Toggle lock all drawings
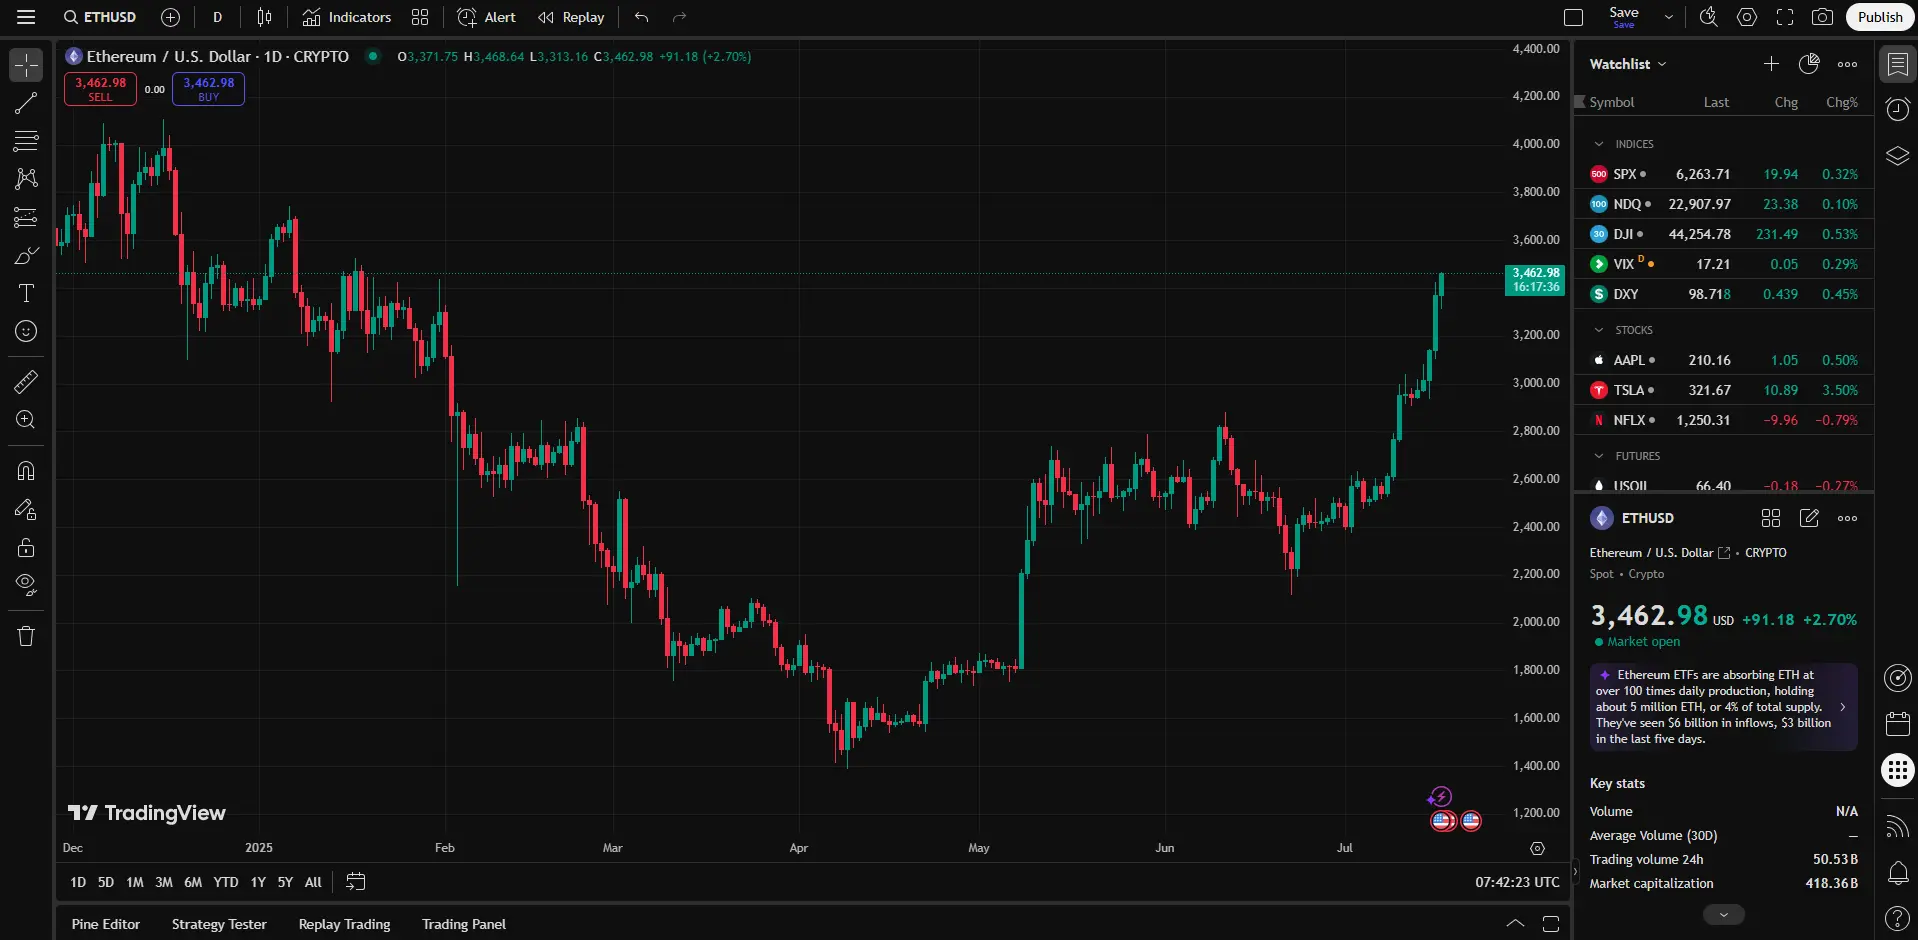The height and width of the screenshot is (940, 1918). [x=26, y=548]
